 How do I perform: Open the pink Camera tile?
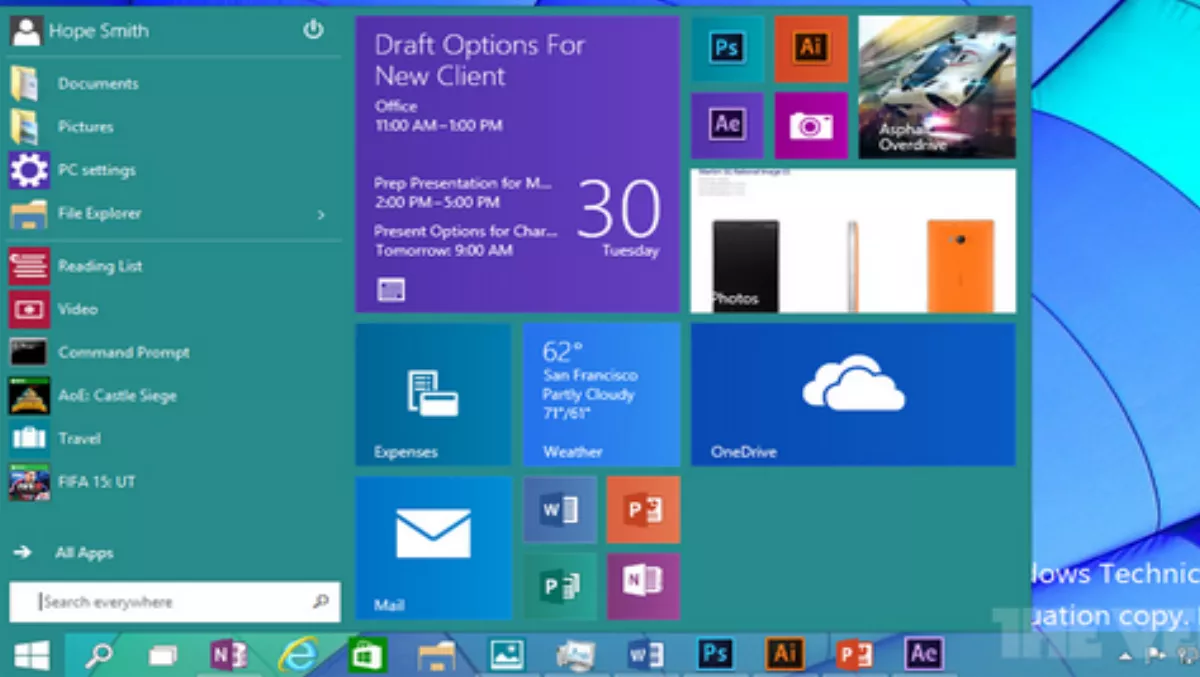811,125
